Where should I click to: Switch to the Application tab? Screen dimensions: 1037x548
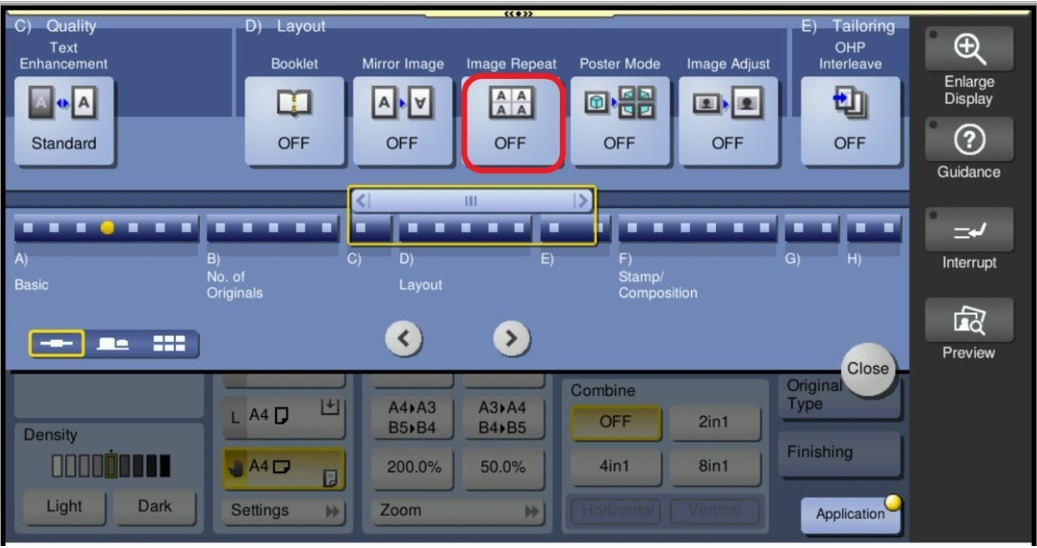[x=849, y=514]
